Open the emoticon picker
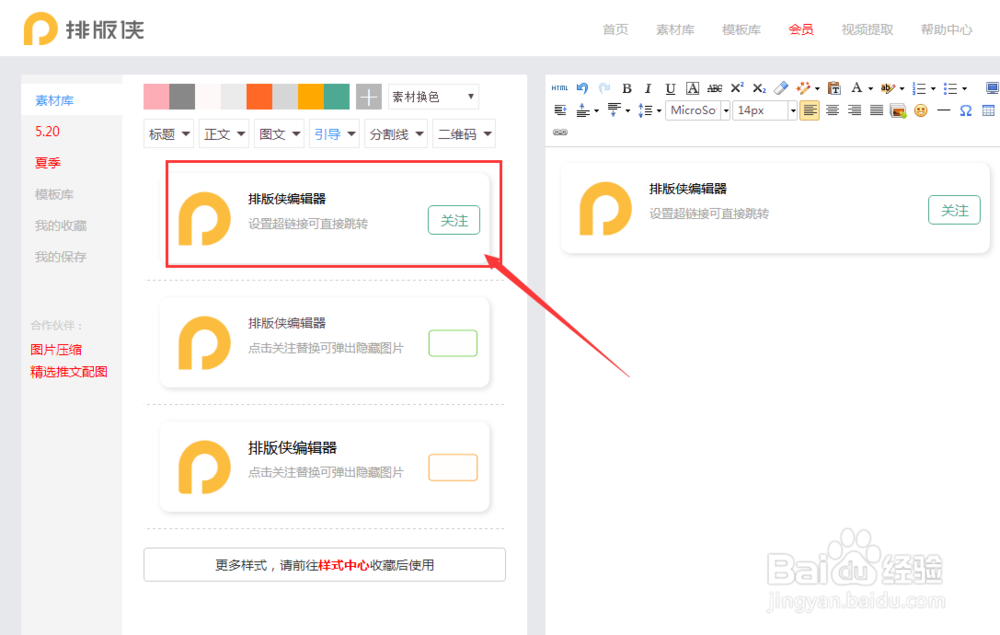The width and height of the screenshot is (1000, 635). (x=921, y=111)
